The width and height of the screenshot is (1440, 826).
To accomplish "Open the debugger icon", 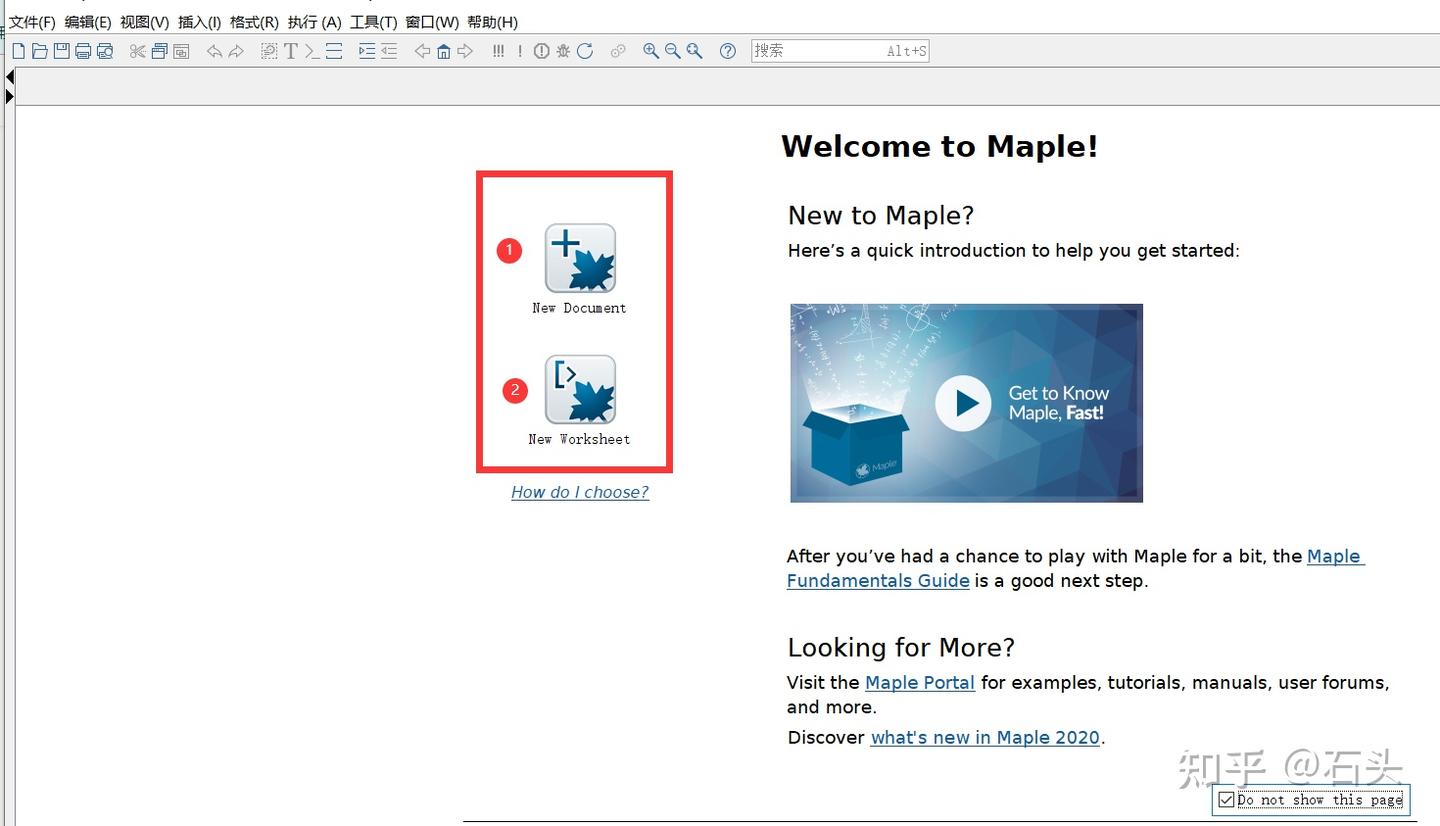I will click(562, 51).
